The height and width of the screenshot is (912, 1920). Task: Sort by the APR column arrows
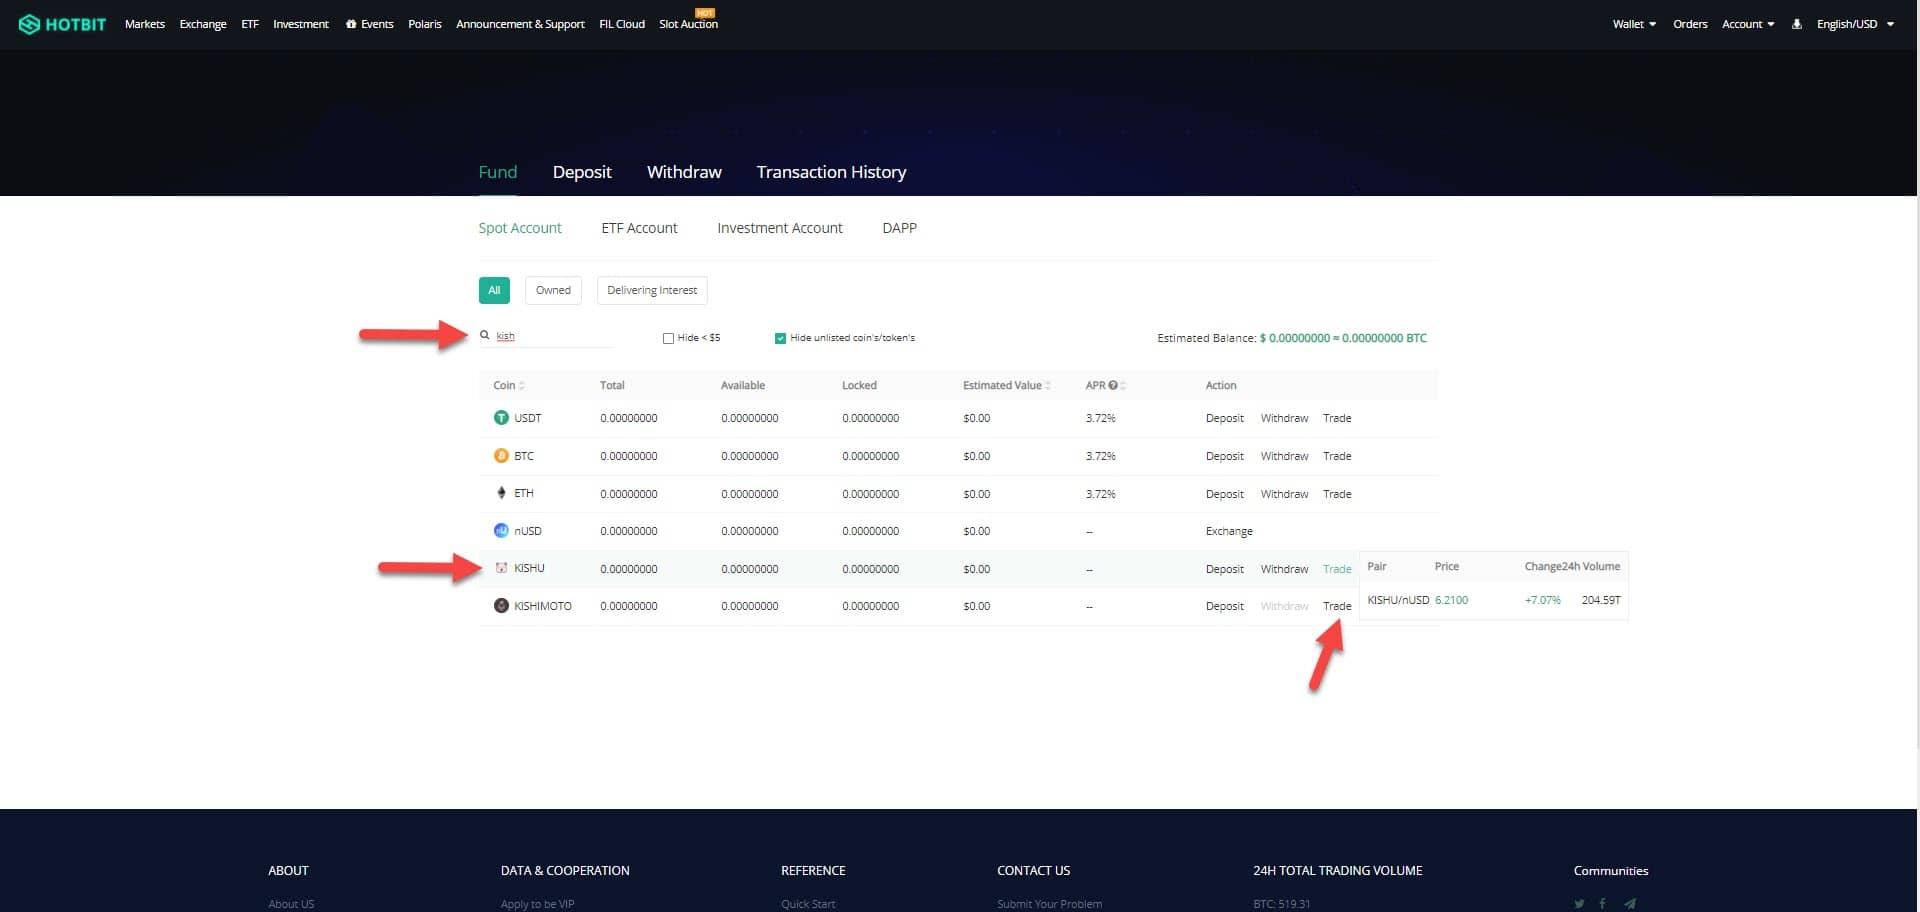click(x=1123, y=385)
